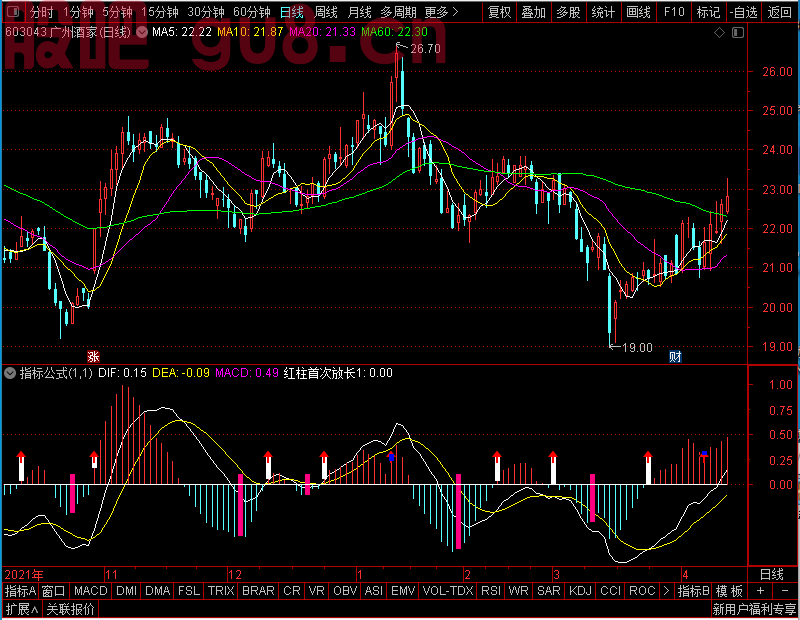The height and width of the screenshot is (620, 800).
Task: Zoom in with the plus button
Action: 760,591
